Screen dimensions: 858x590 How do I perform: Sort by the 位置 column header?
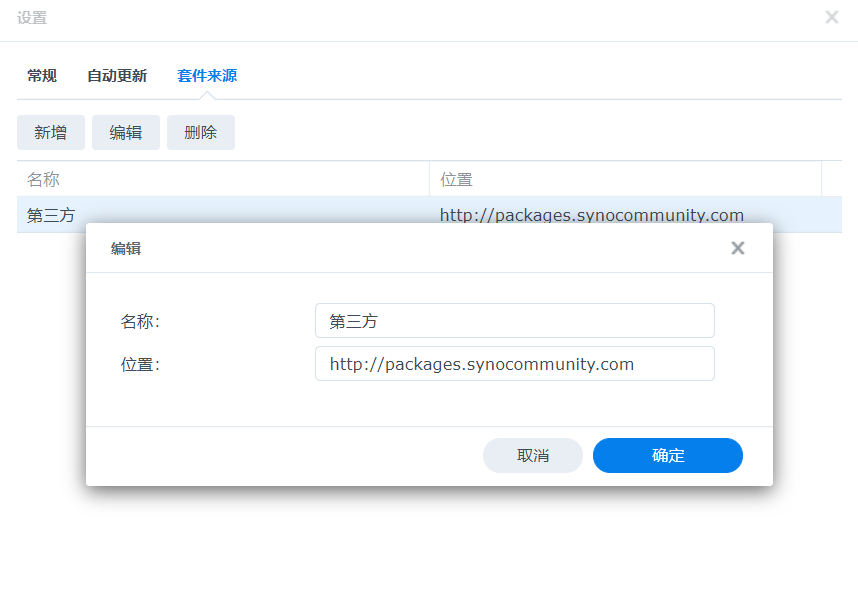click(625, 179)
